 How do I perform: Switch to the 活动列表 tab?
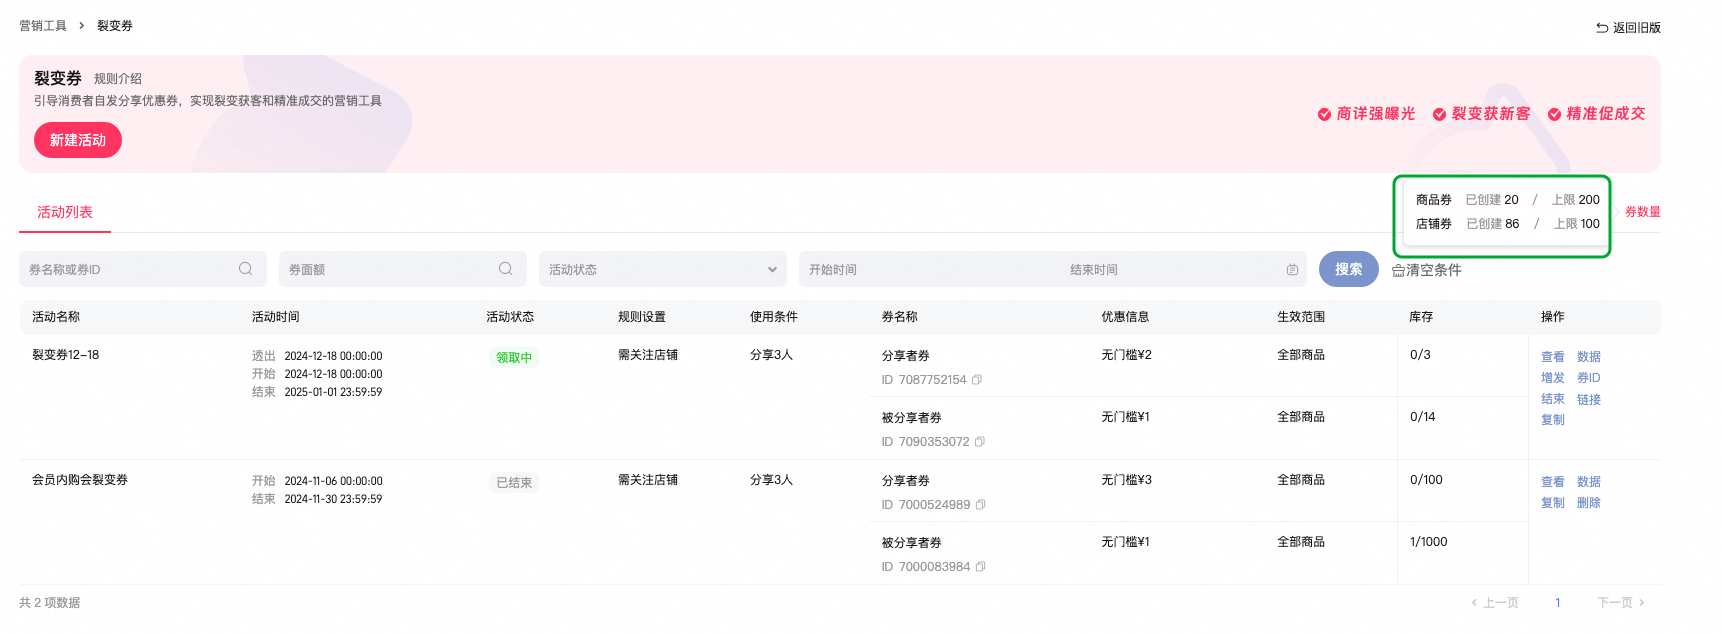pos(65,212)
